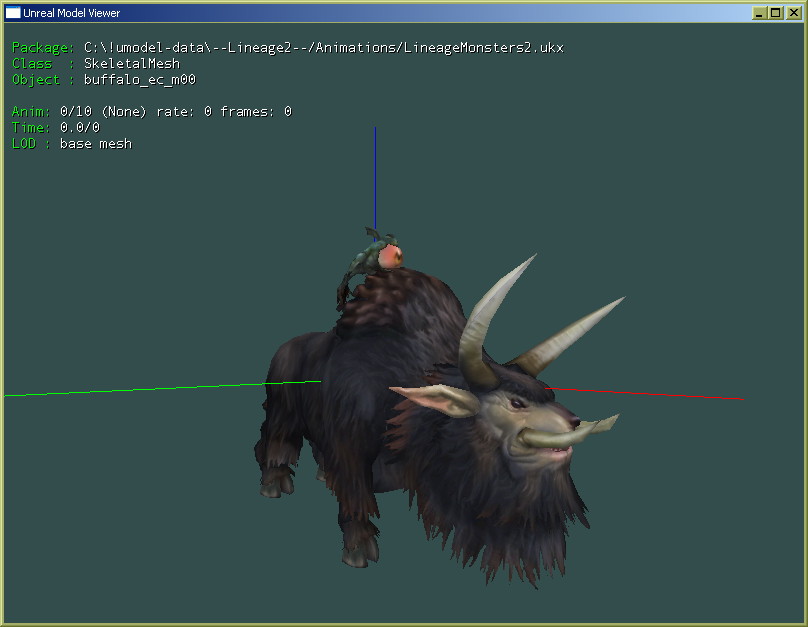The height and width of the screenshot is (627, 808).
Task: Click the 'base mesh' LOD value
Action: tap(96, 143)
